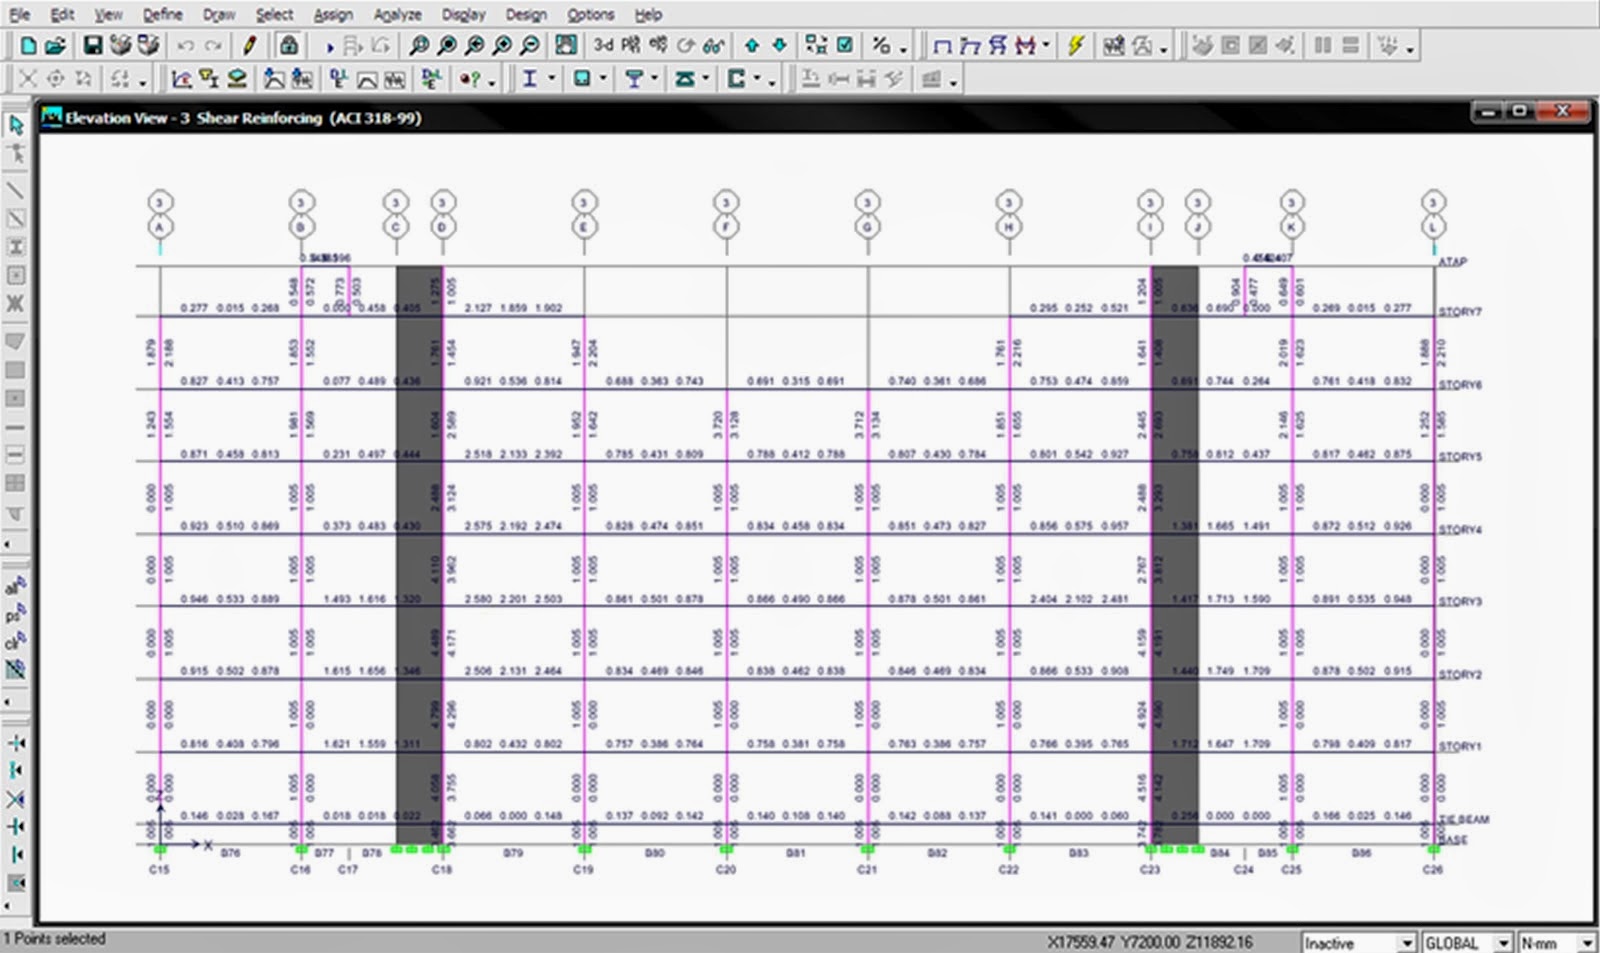Select the pointer tool in left toolbar
Viewport: 1600px width, 953px height.
[16, 125]
